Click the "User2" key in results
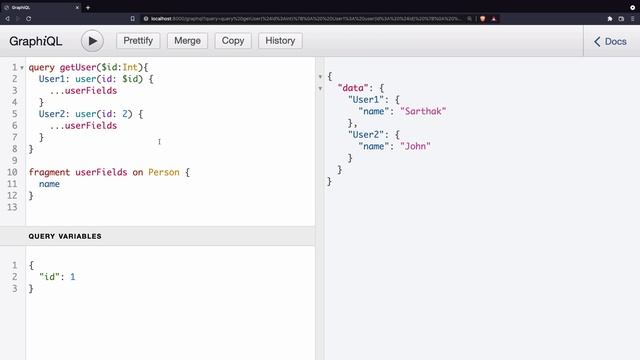Image resolution: width=640 pixels, height=360 pixels. 366,135
